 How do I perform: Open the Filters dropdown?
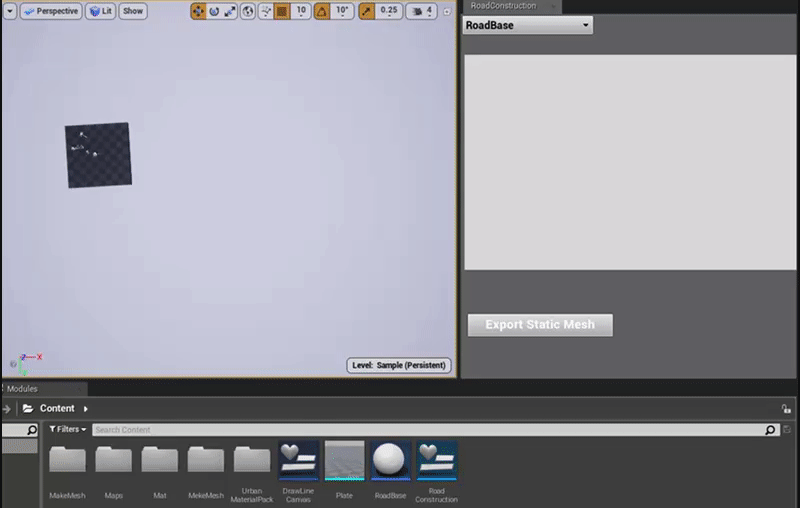[x=67, y=429]
